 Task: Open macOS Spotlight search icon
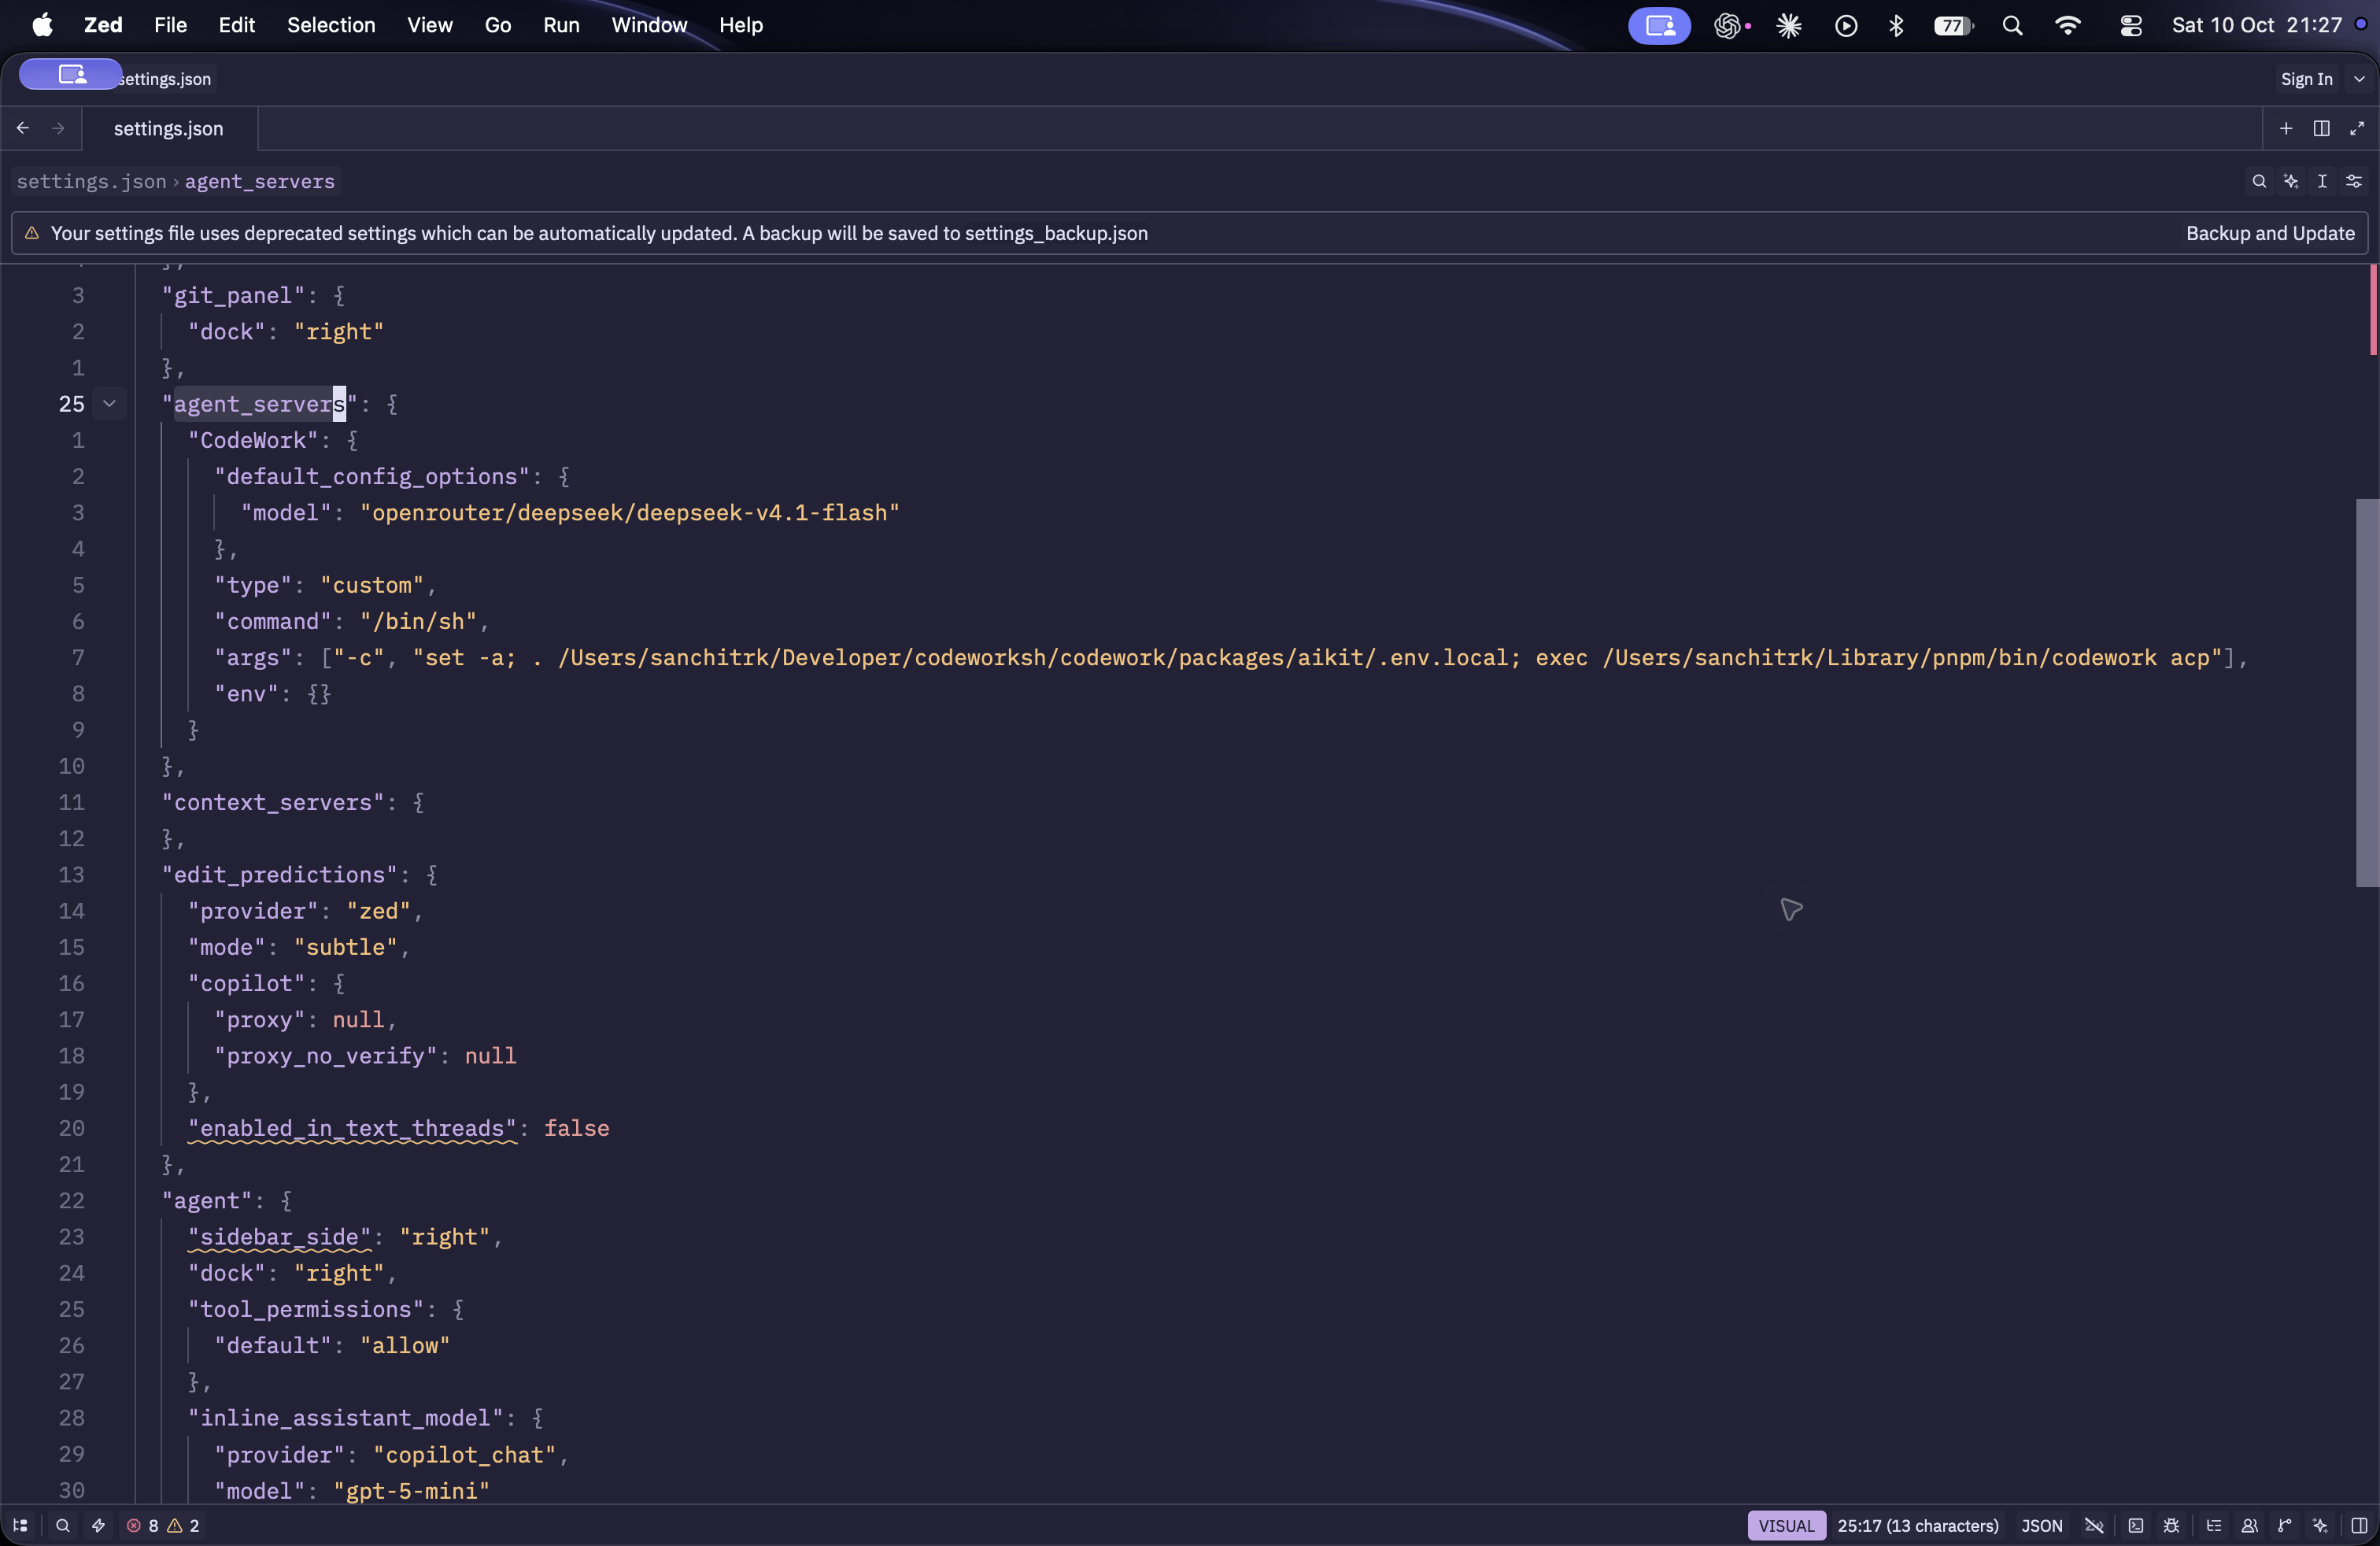click(x=2012, y=25)
